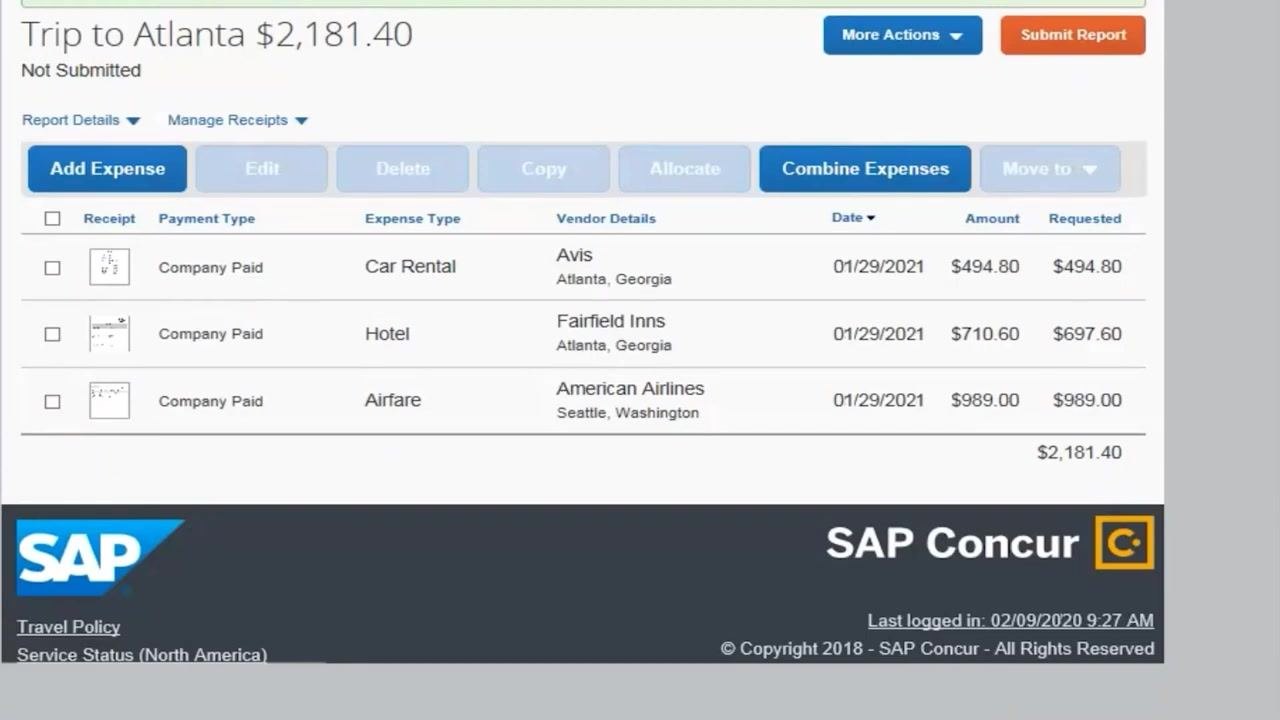Click the SAP Concur logo icon
This screenshot has width=1280, height=720.
(x=1124, y=543)
